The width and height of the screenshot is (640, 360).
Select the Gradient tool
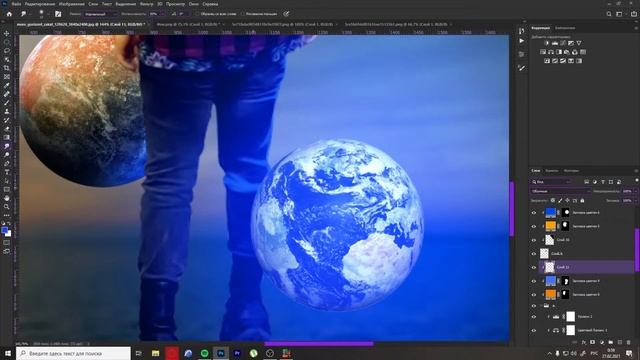tap(7, 137)
